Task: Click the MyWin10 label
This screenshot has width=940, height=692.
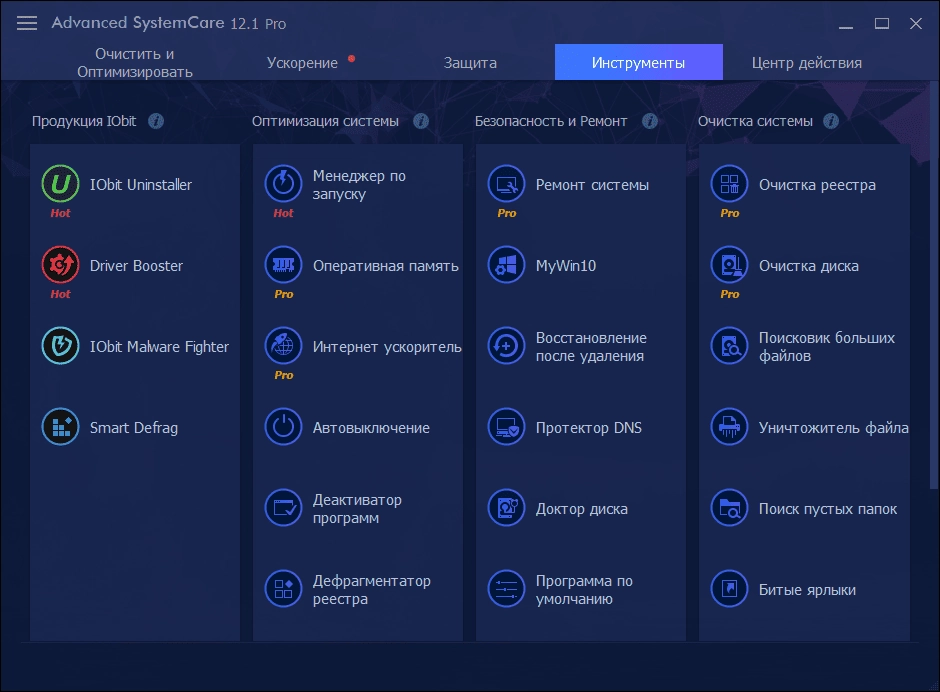Action: pyautogui.click(x=566, y=266)
